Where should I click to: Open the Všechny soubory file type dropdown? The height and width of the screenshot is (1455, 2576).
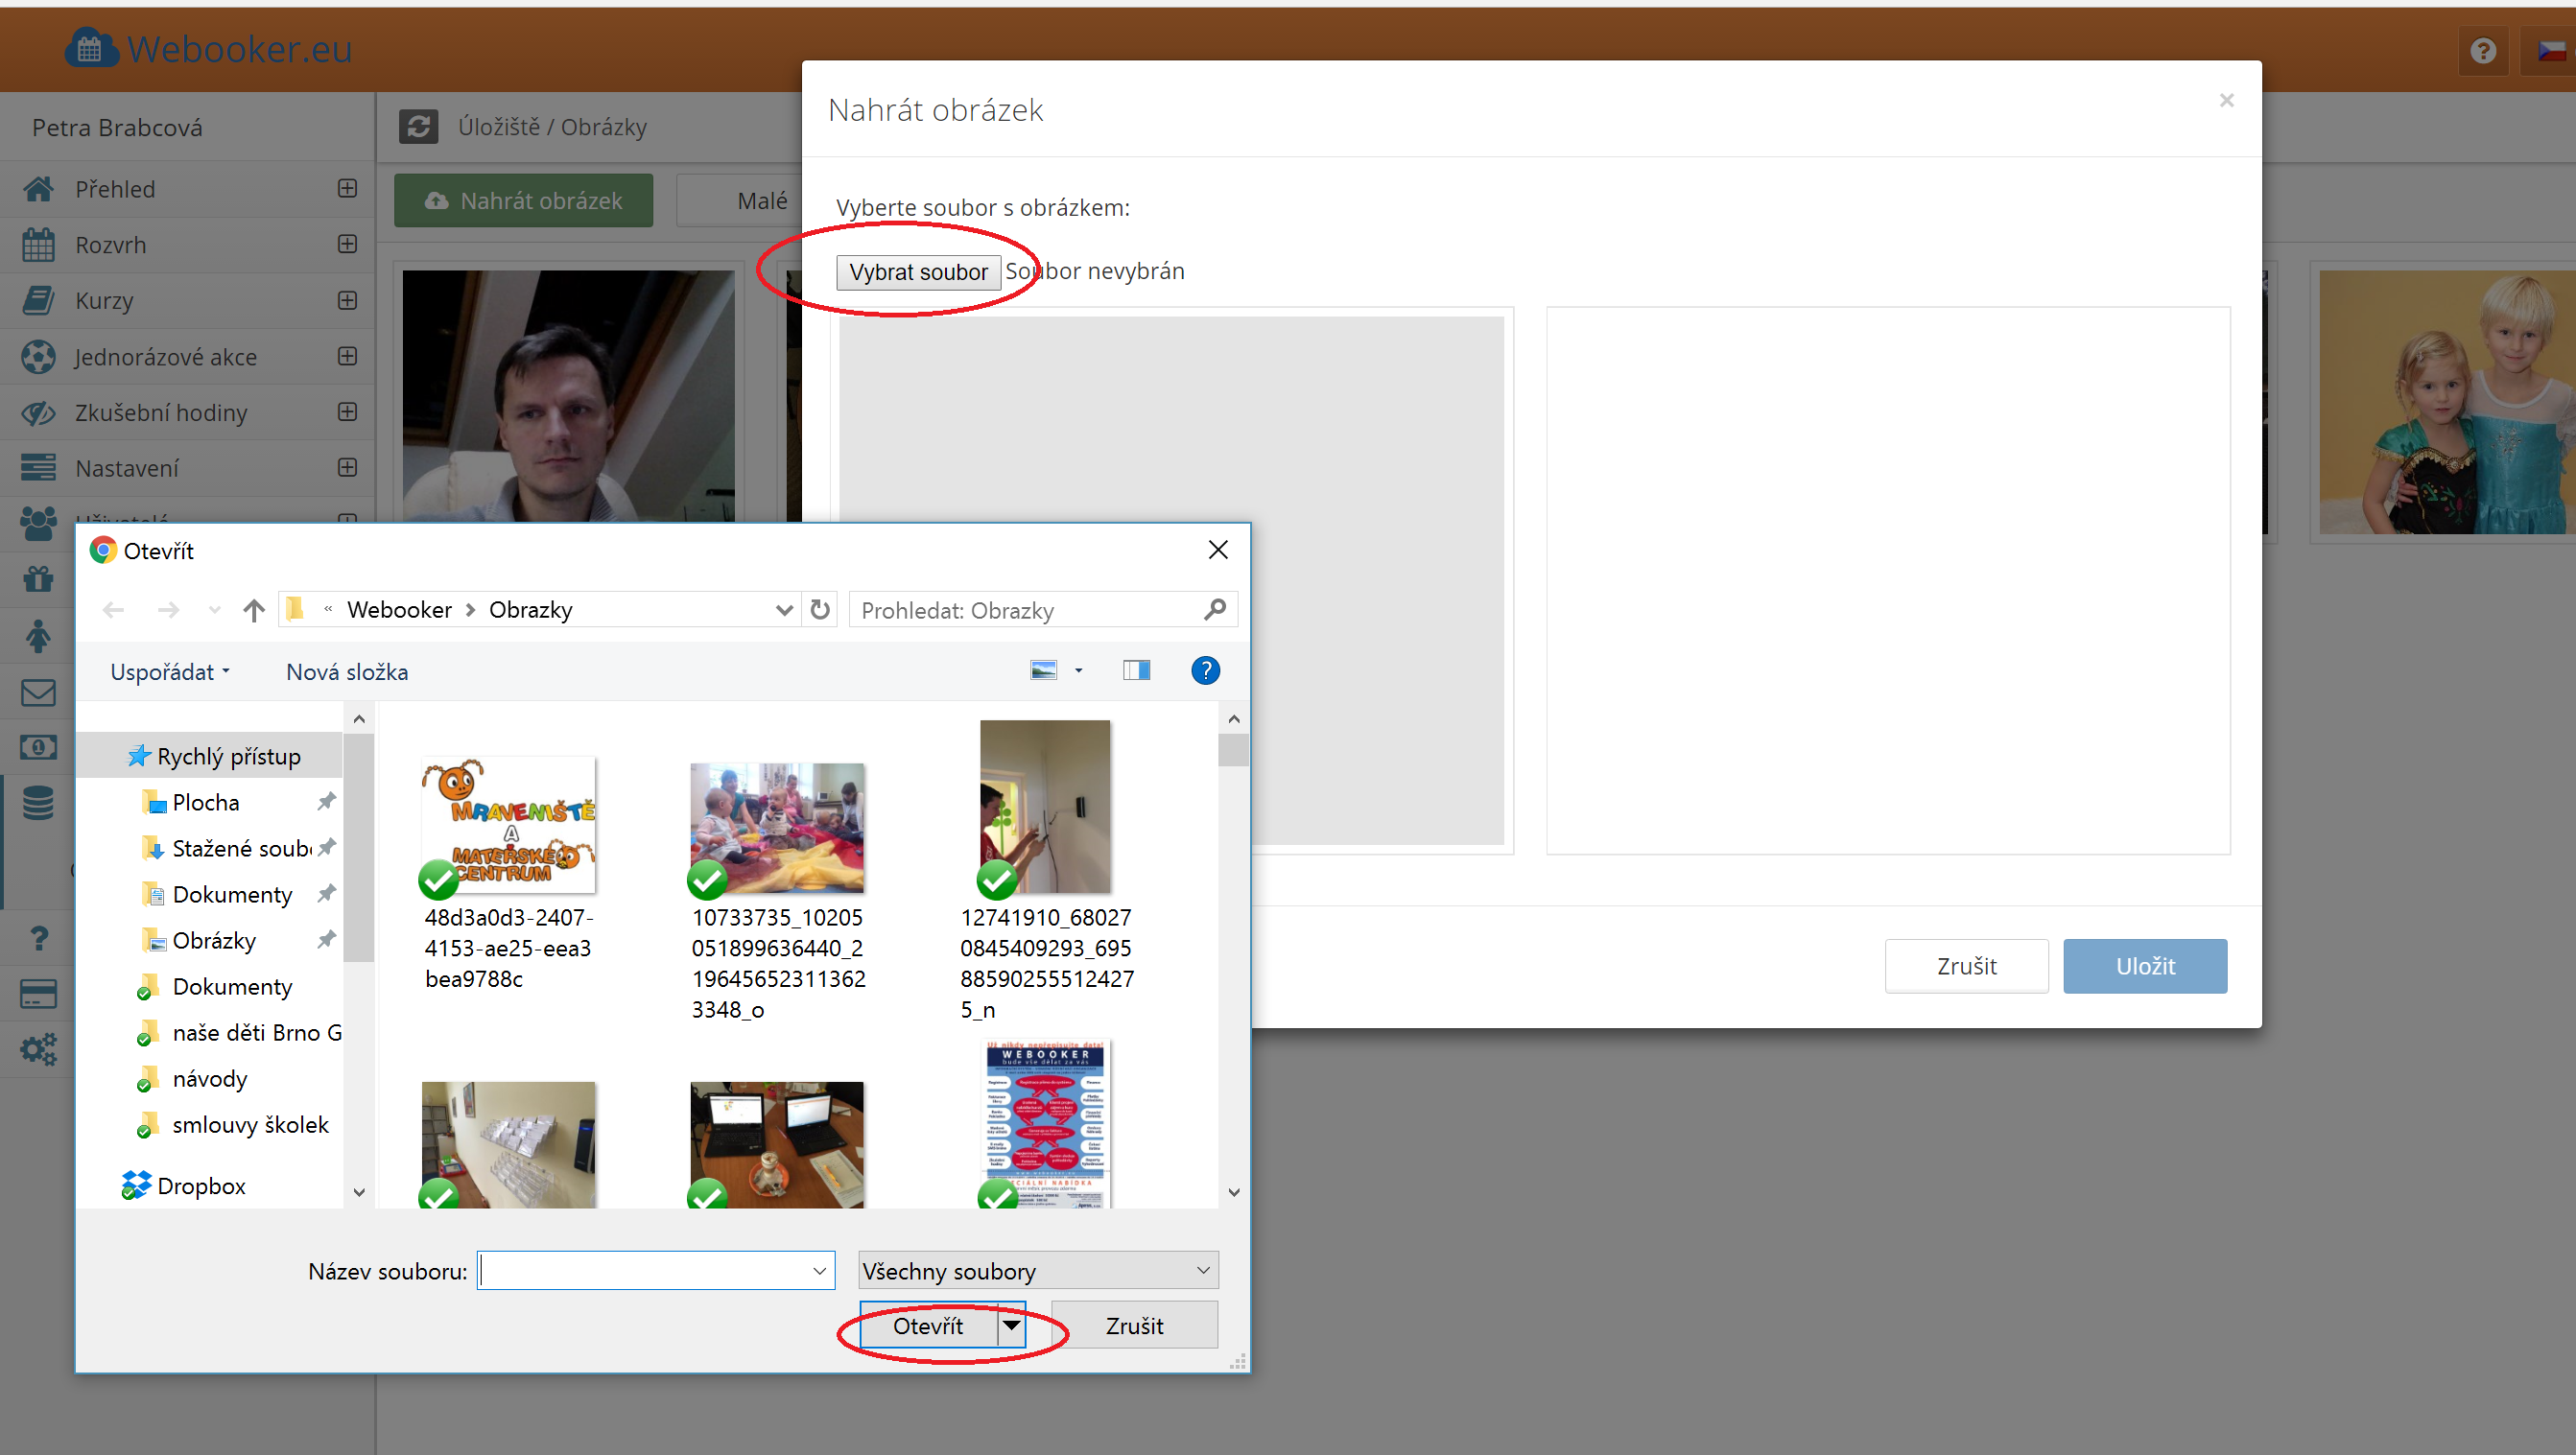1038,1271
